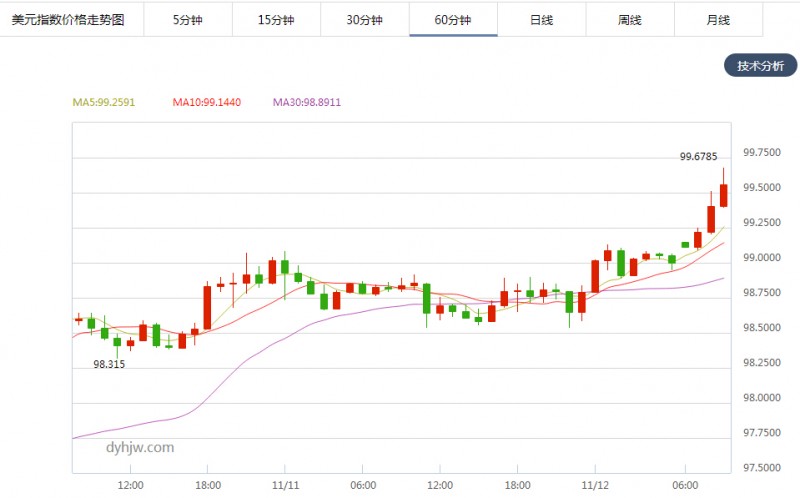Switch to 周线 weekly view
The height and width of the screenshot is (498, 800).
pyautogui.click(x=629, y=19)
